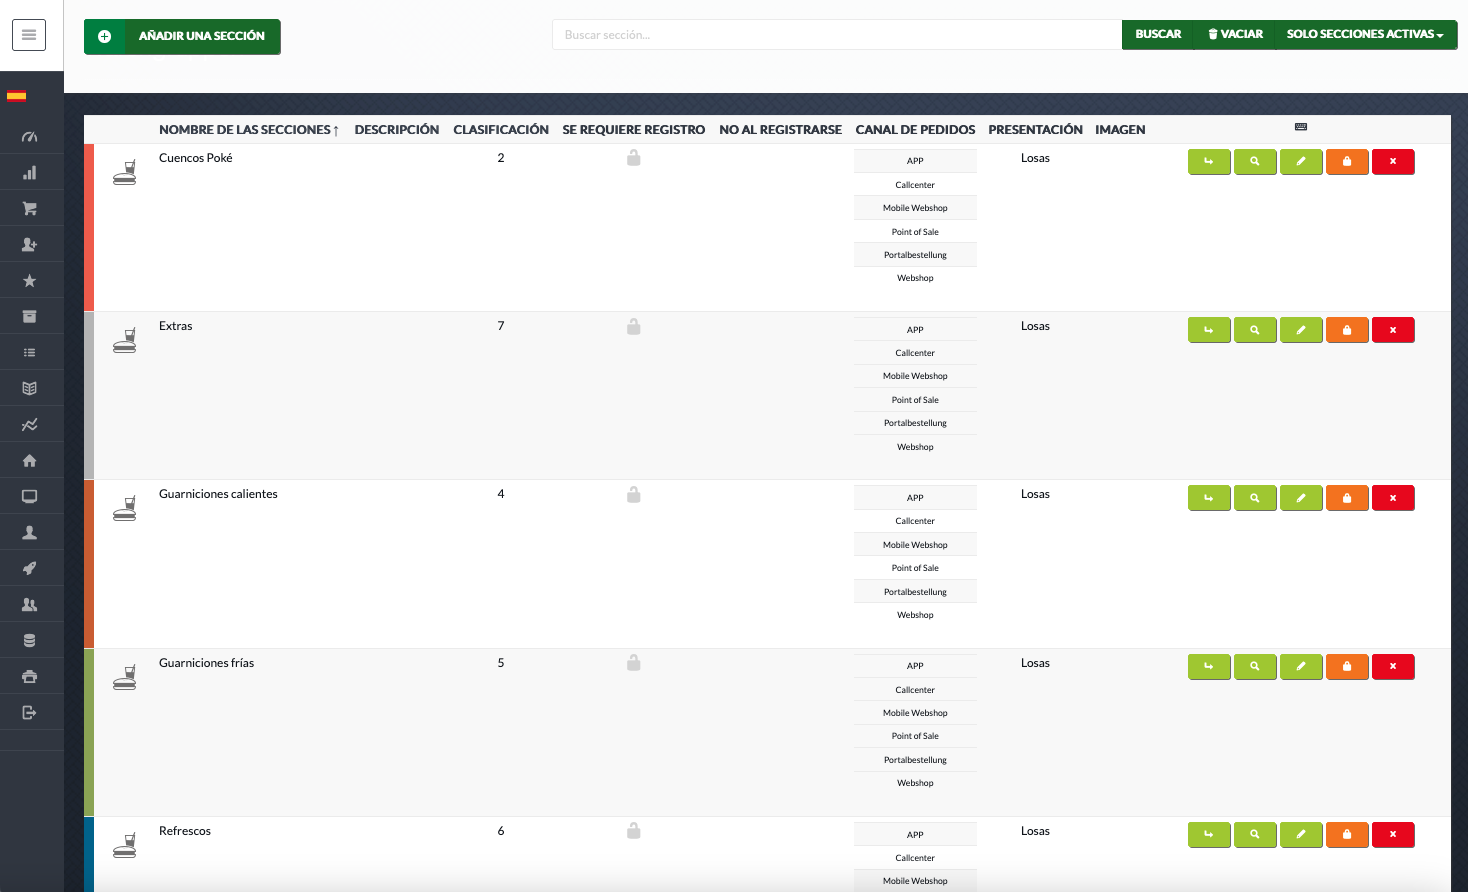1468x892 pixels.
Task: Open the dashboard speedometer icon in sidebar
Action: (29, 137)
